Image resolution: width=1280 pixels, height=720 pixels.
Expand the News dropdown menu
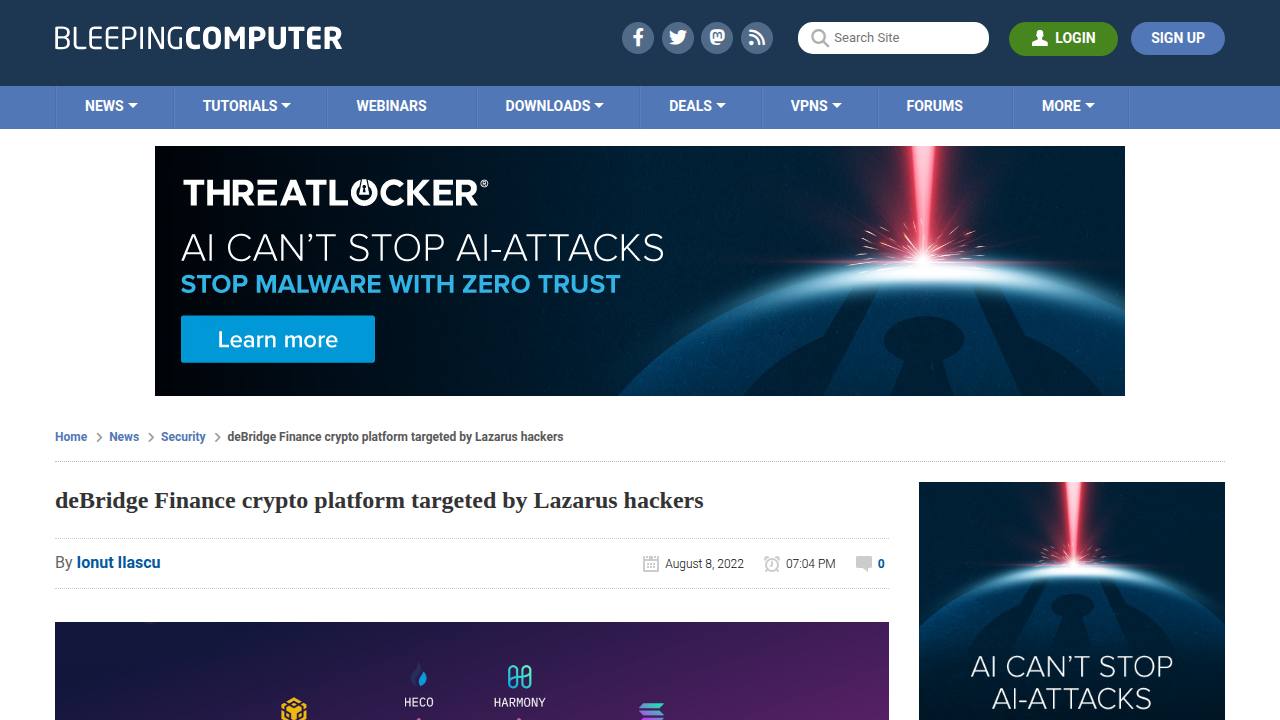(x=111, y=106)
